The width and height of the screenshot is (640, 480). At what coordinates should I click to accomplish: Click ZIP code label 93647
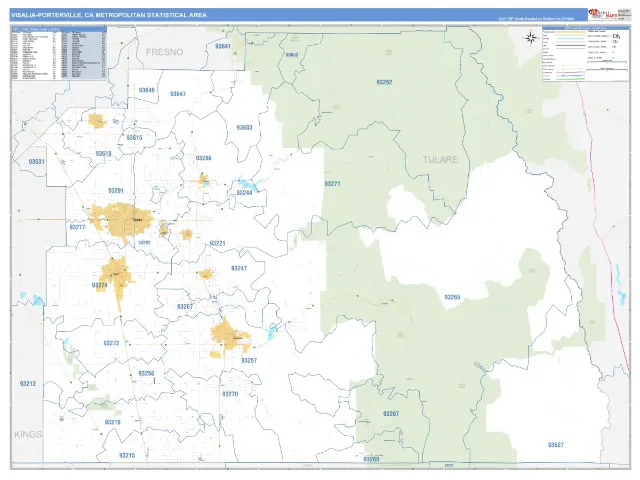pos(178,94)
